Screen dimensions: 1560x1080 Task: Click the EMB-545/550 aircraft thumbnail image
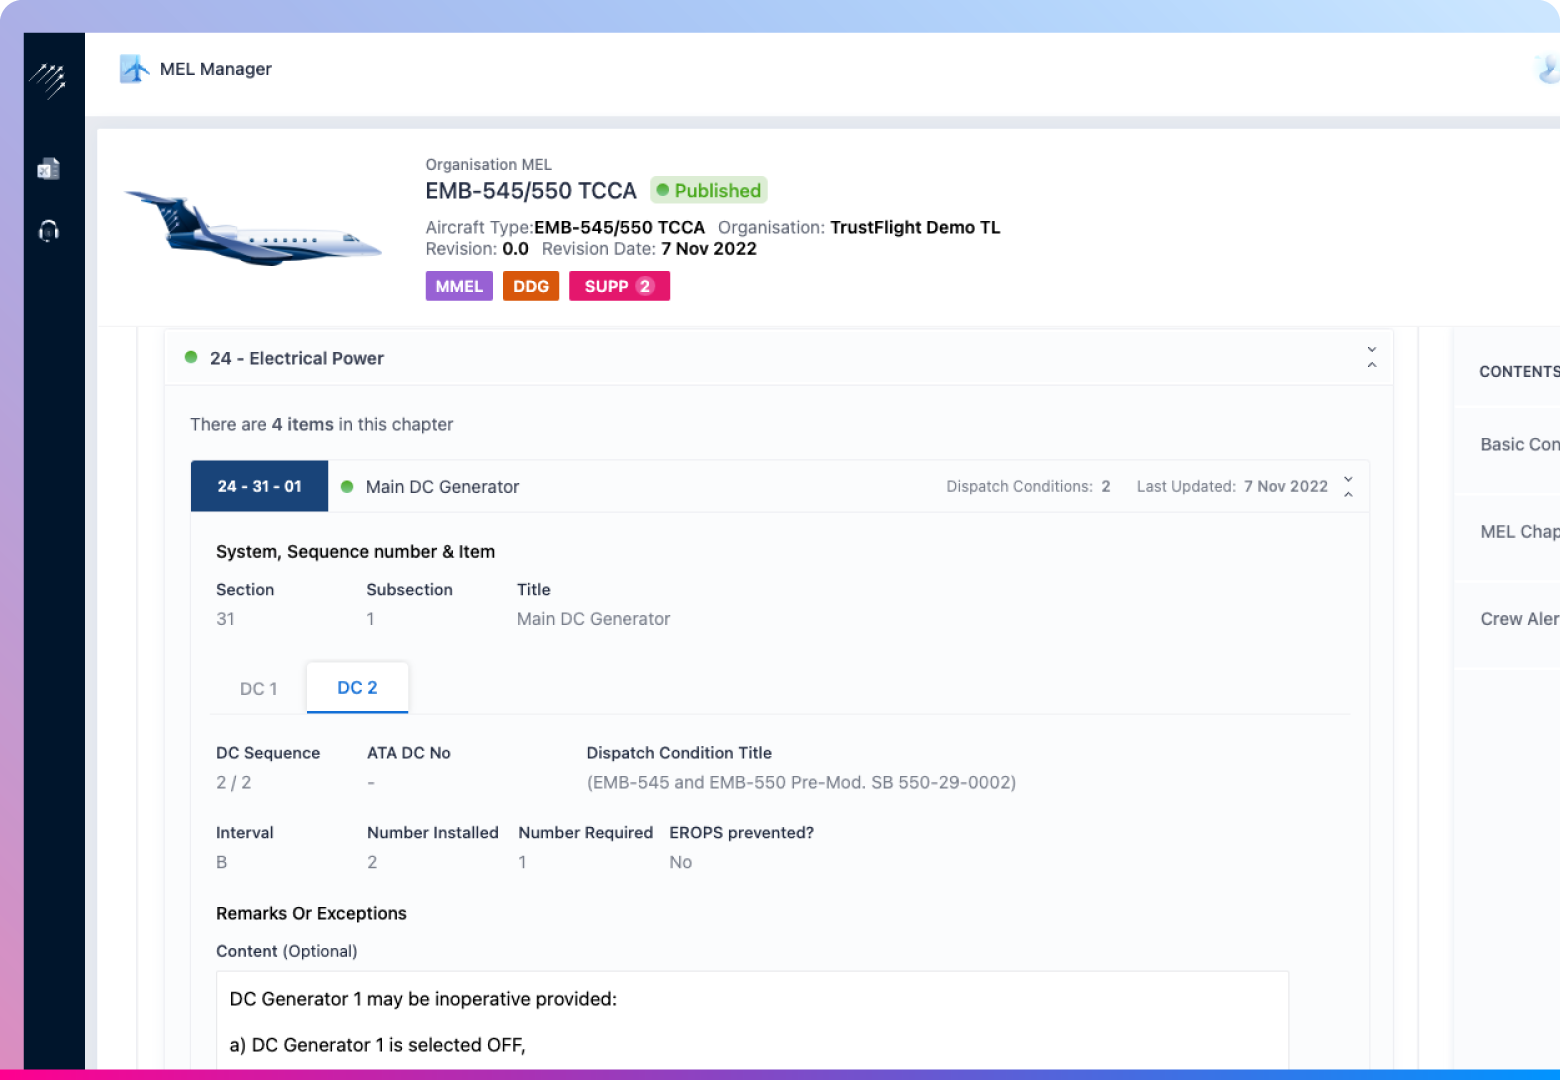click(252, 229)
